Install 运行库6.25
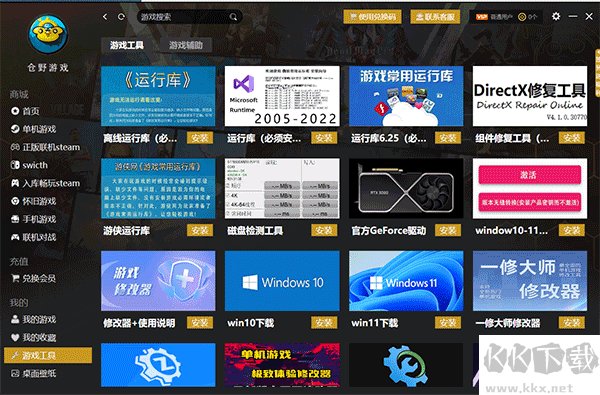Screen dimensions: 600x395 448,138
